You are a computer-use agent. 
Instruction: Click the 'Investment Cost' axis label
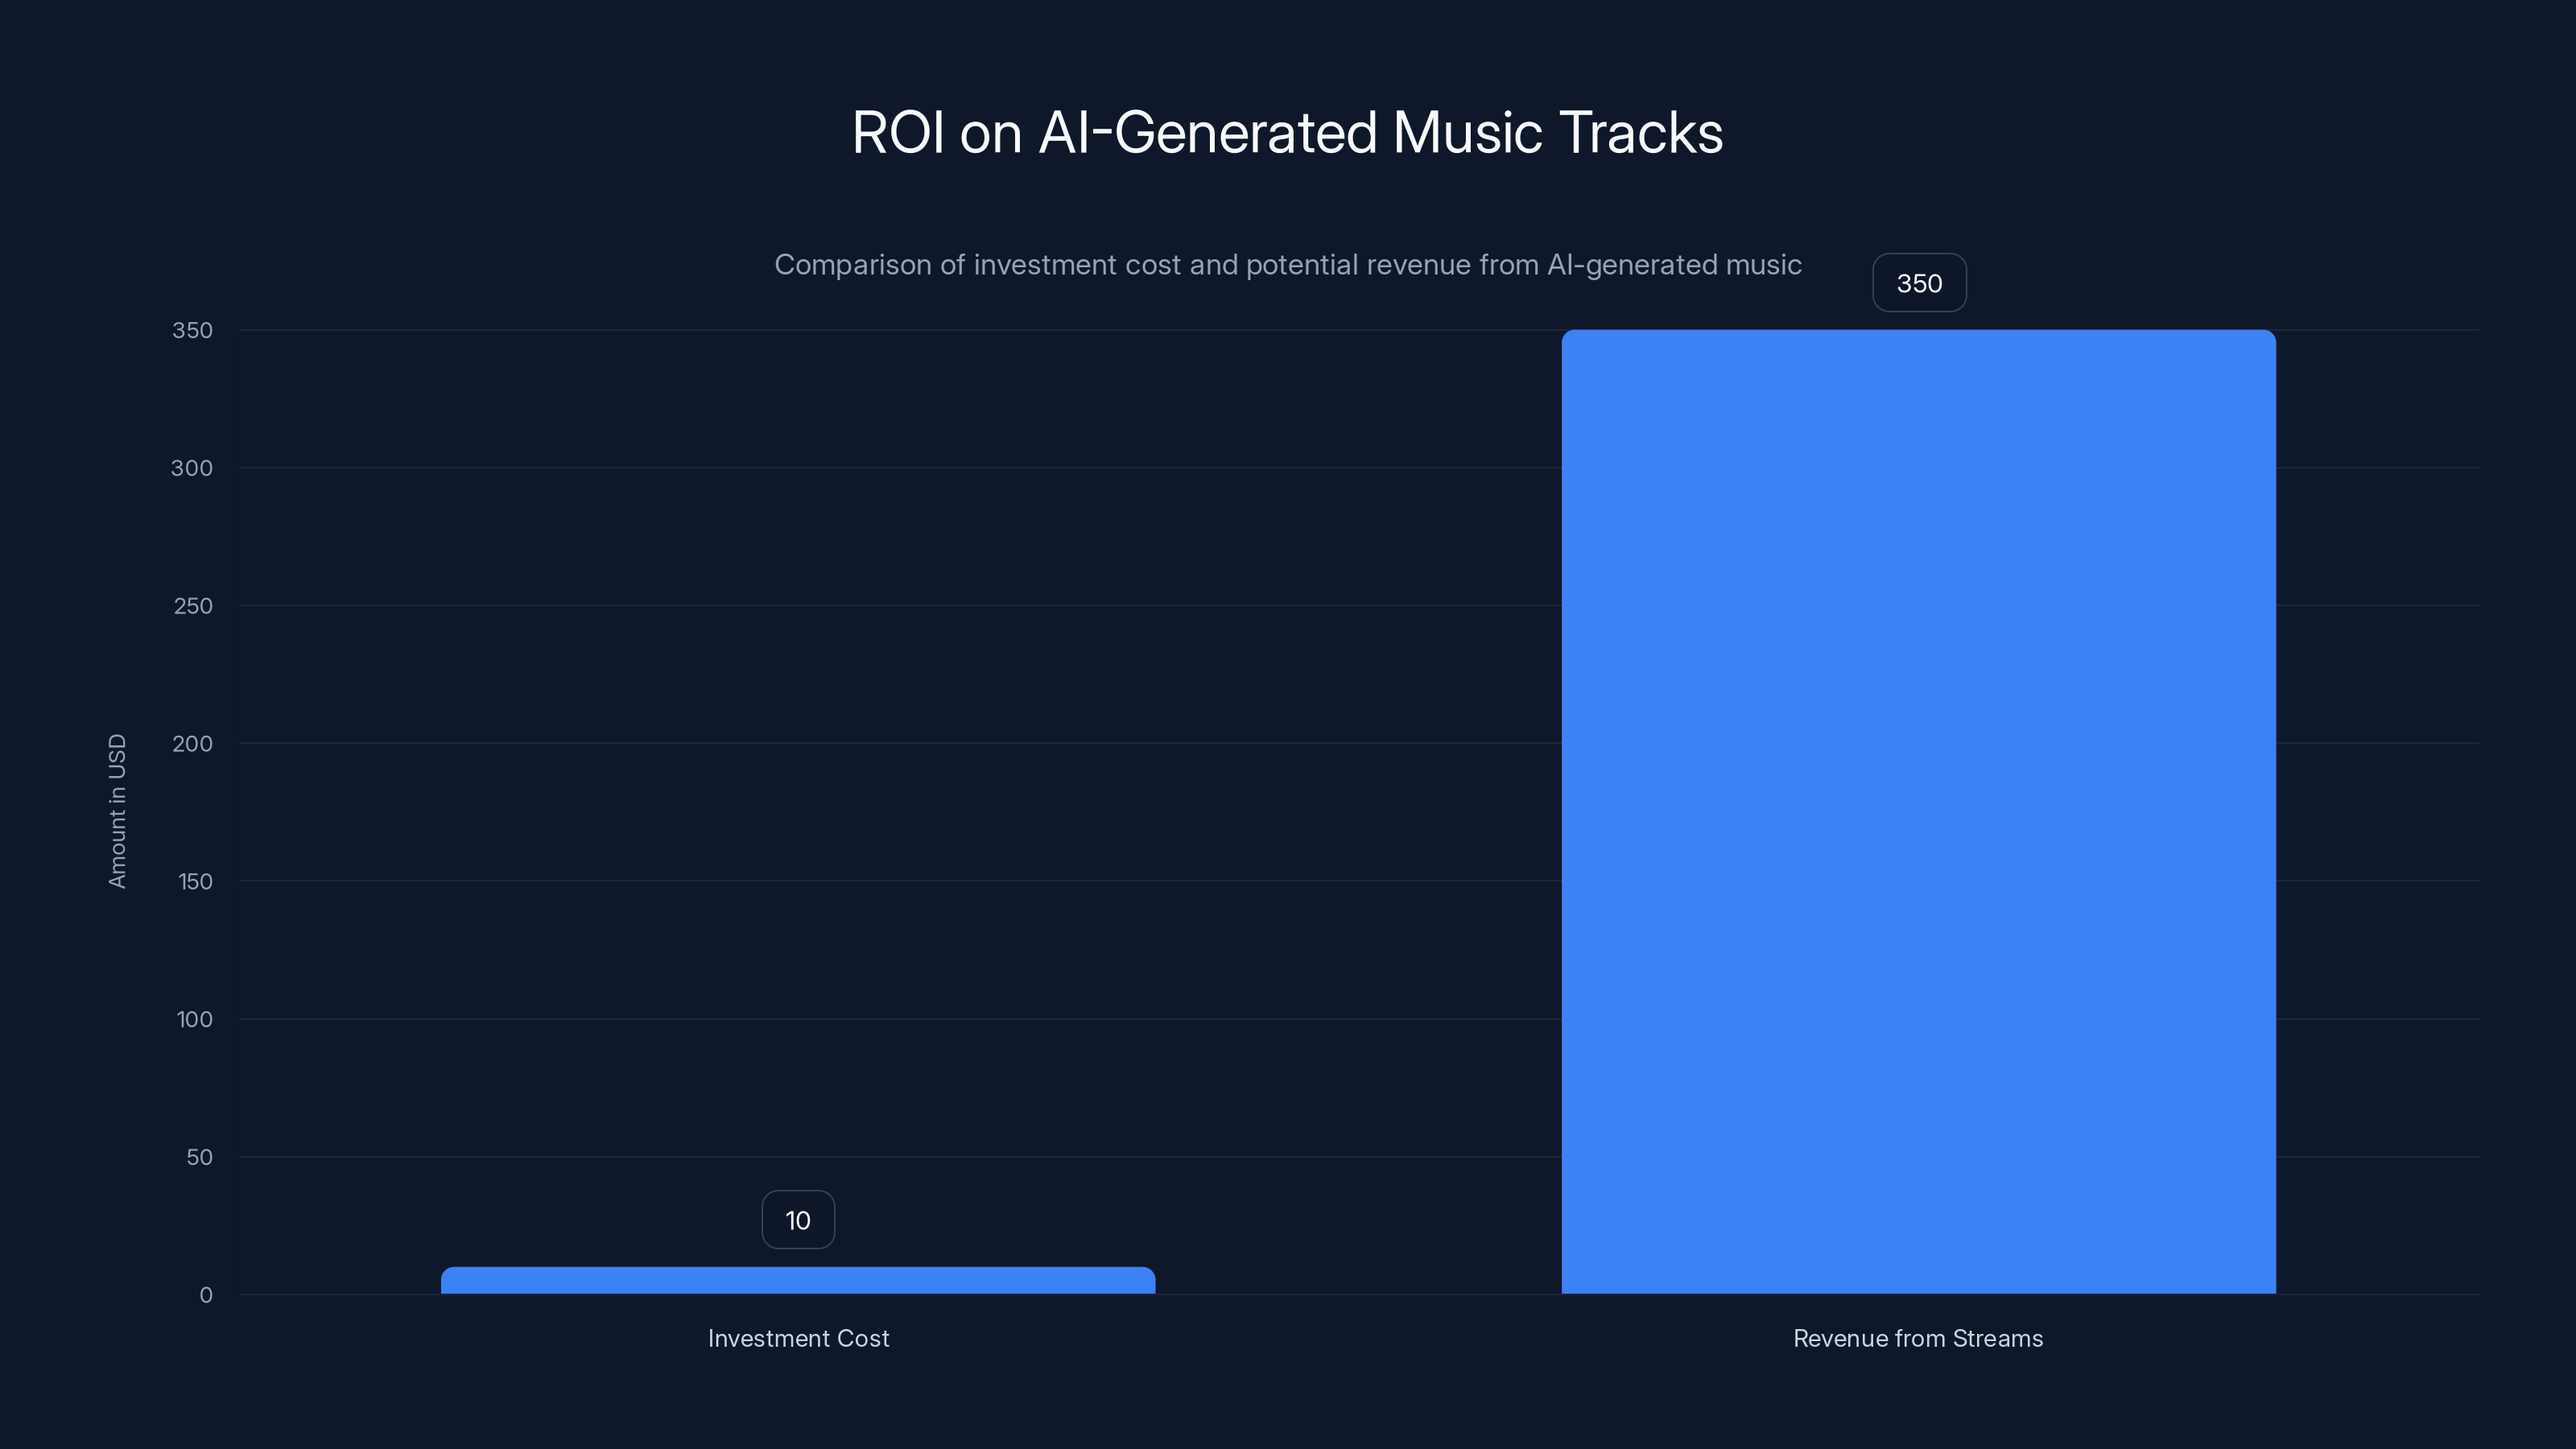click(x=798, y=1338)
